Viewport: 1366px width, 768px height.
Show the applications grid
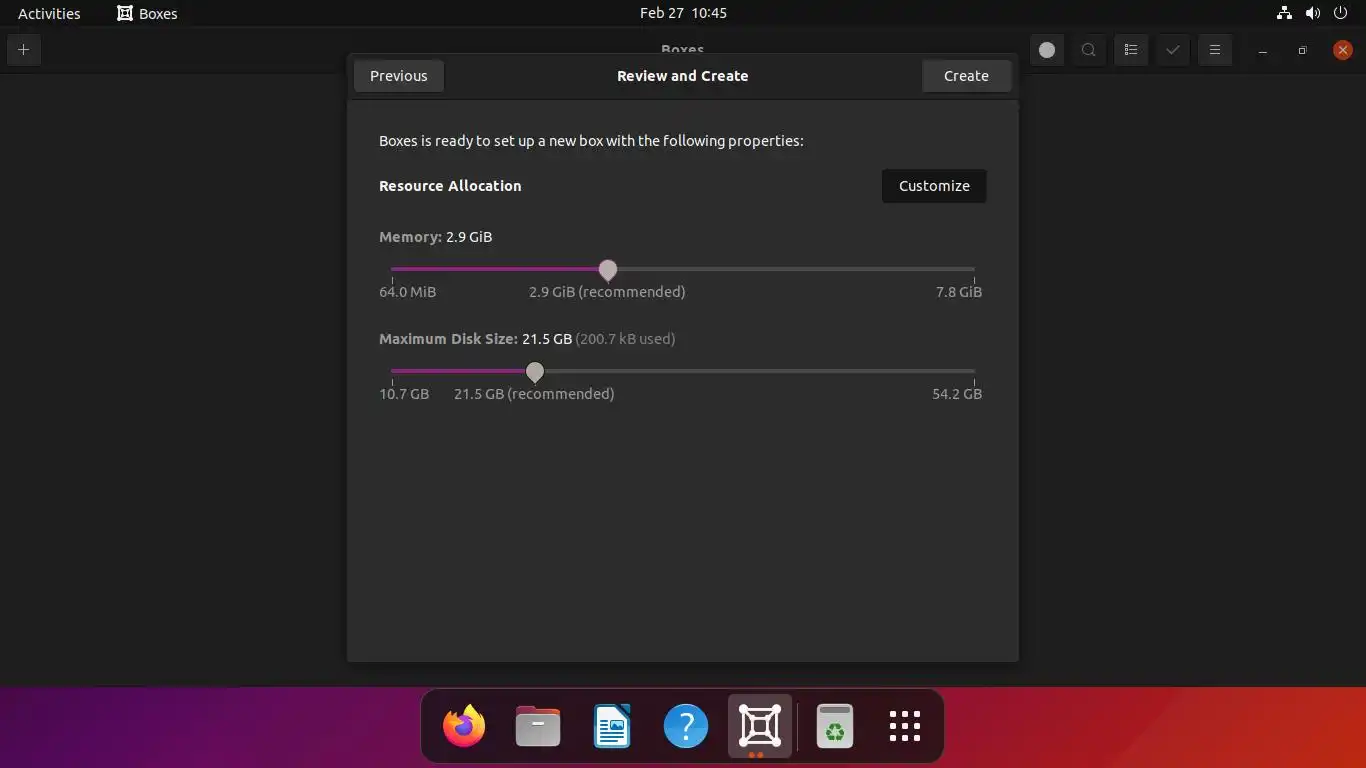click(905, 726)
